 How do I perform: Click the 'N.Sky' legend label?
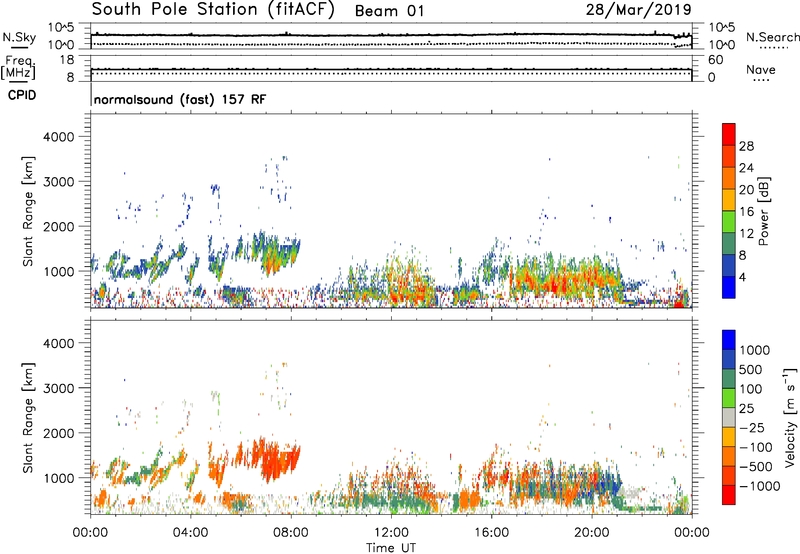tap(19, 37)
